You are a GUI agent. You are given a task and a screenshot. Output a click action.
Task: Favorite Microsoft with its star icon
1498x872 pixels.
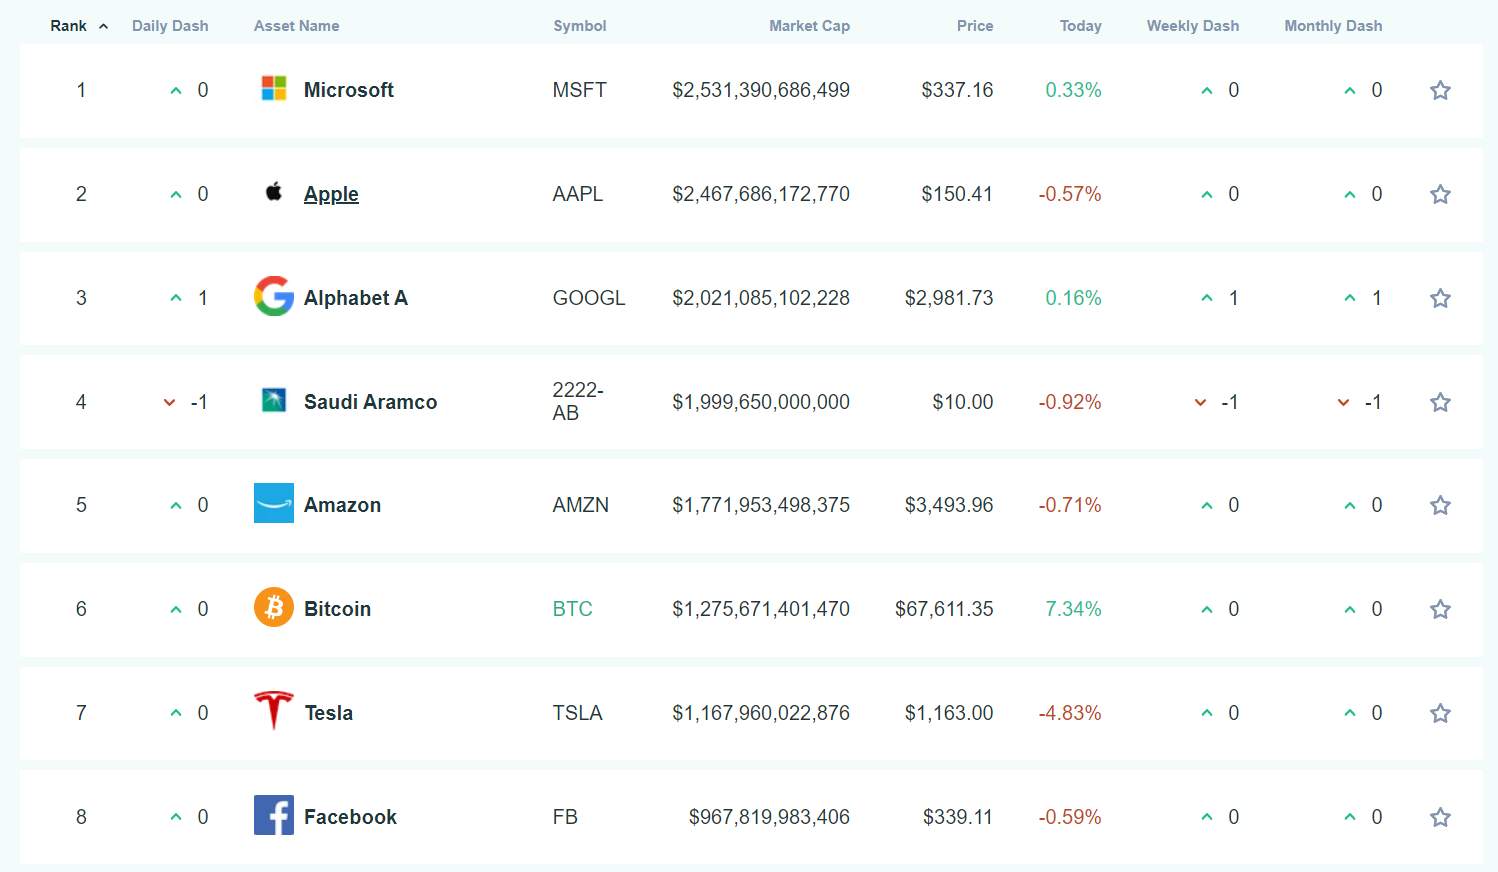[1440, 90]
